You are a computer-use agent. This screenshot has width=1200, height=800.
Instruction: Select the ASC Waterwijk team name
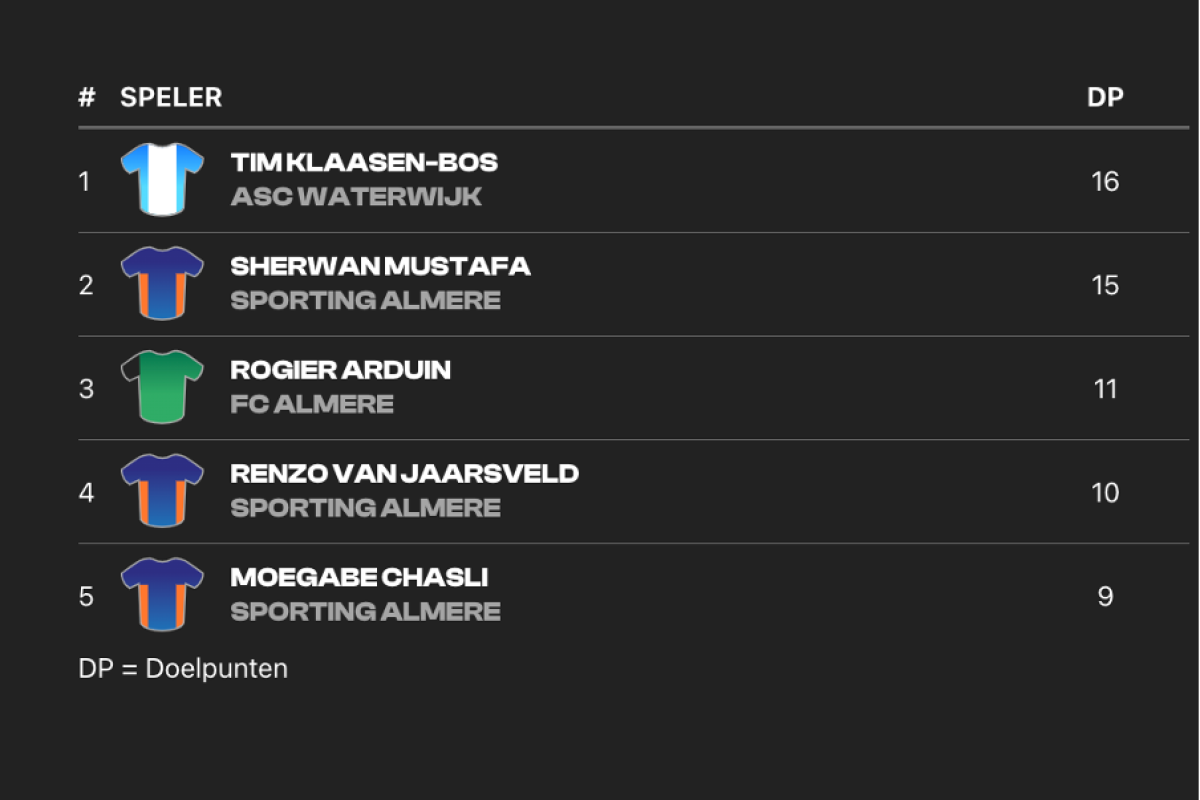(356, 197)
